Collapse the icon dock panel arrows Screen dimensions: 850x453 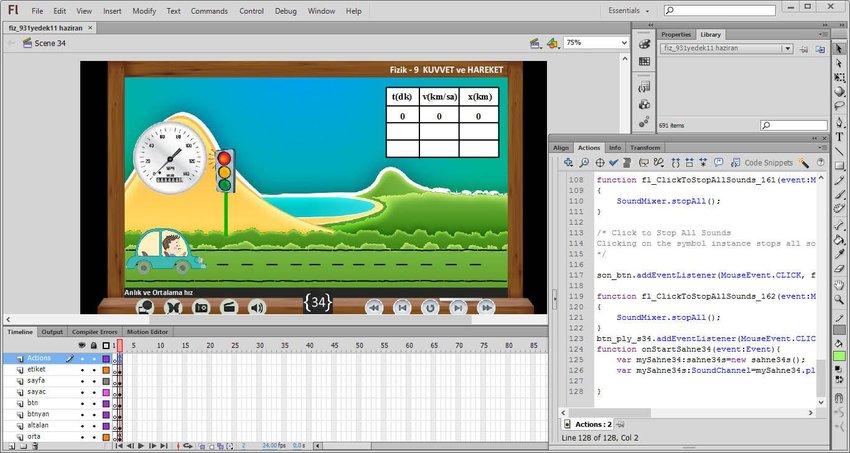651,25
